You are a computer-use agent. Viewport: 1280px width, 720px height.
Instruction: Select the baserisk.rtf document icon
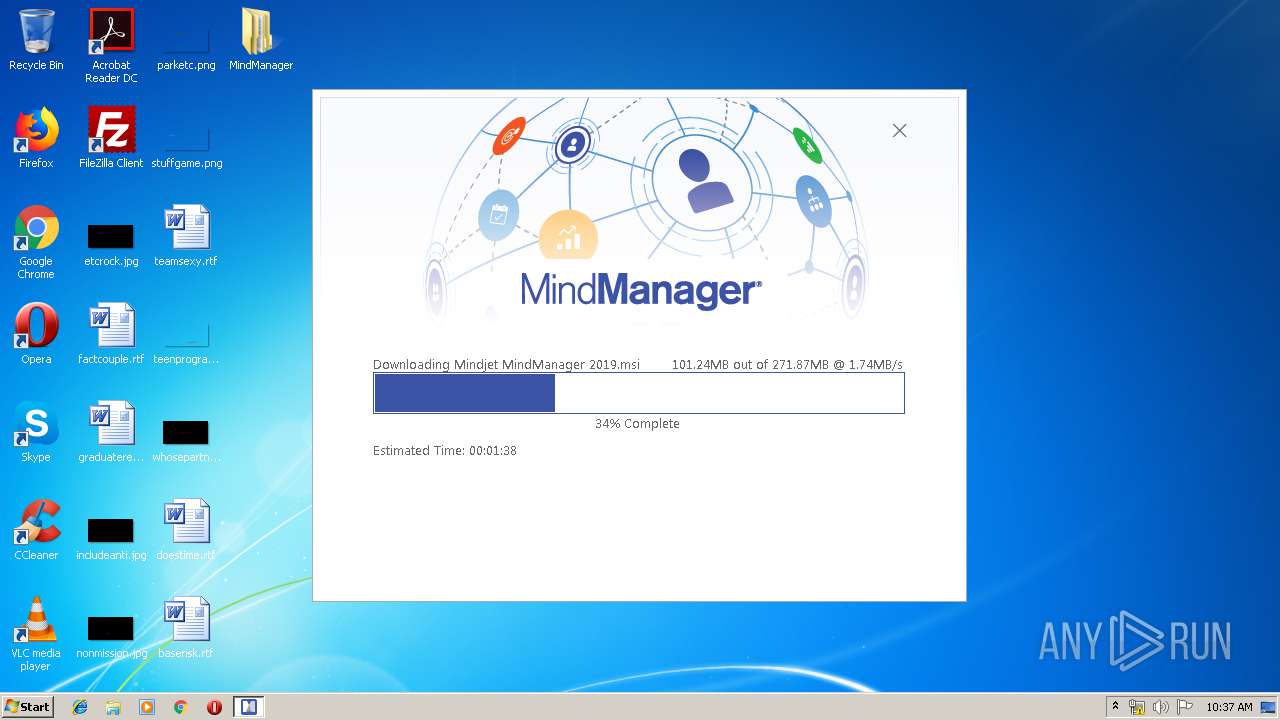coord(186,628)
